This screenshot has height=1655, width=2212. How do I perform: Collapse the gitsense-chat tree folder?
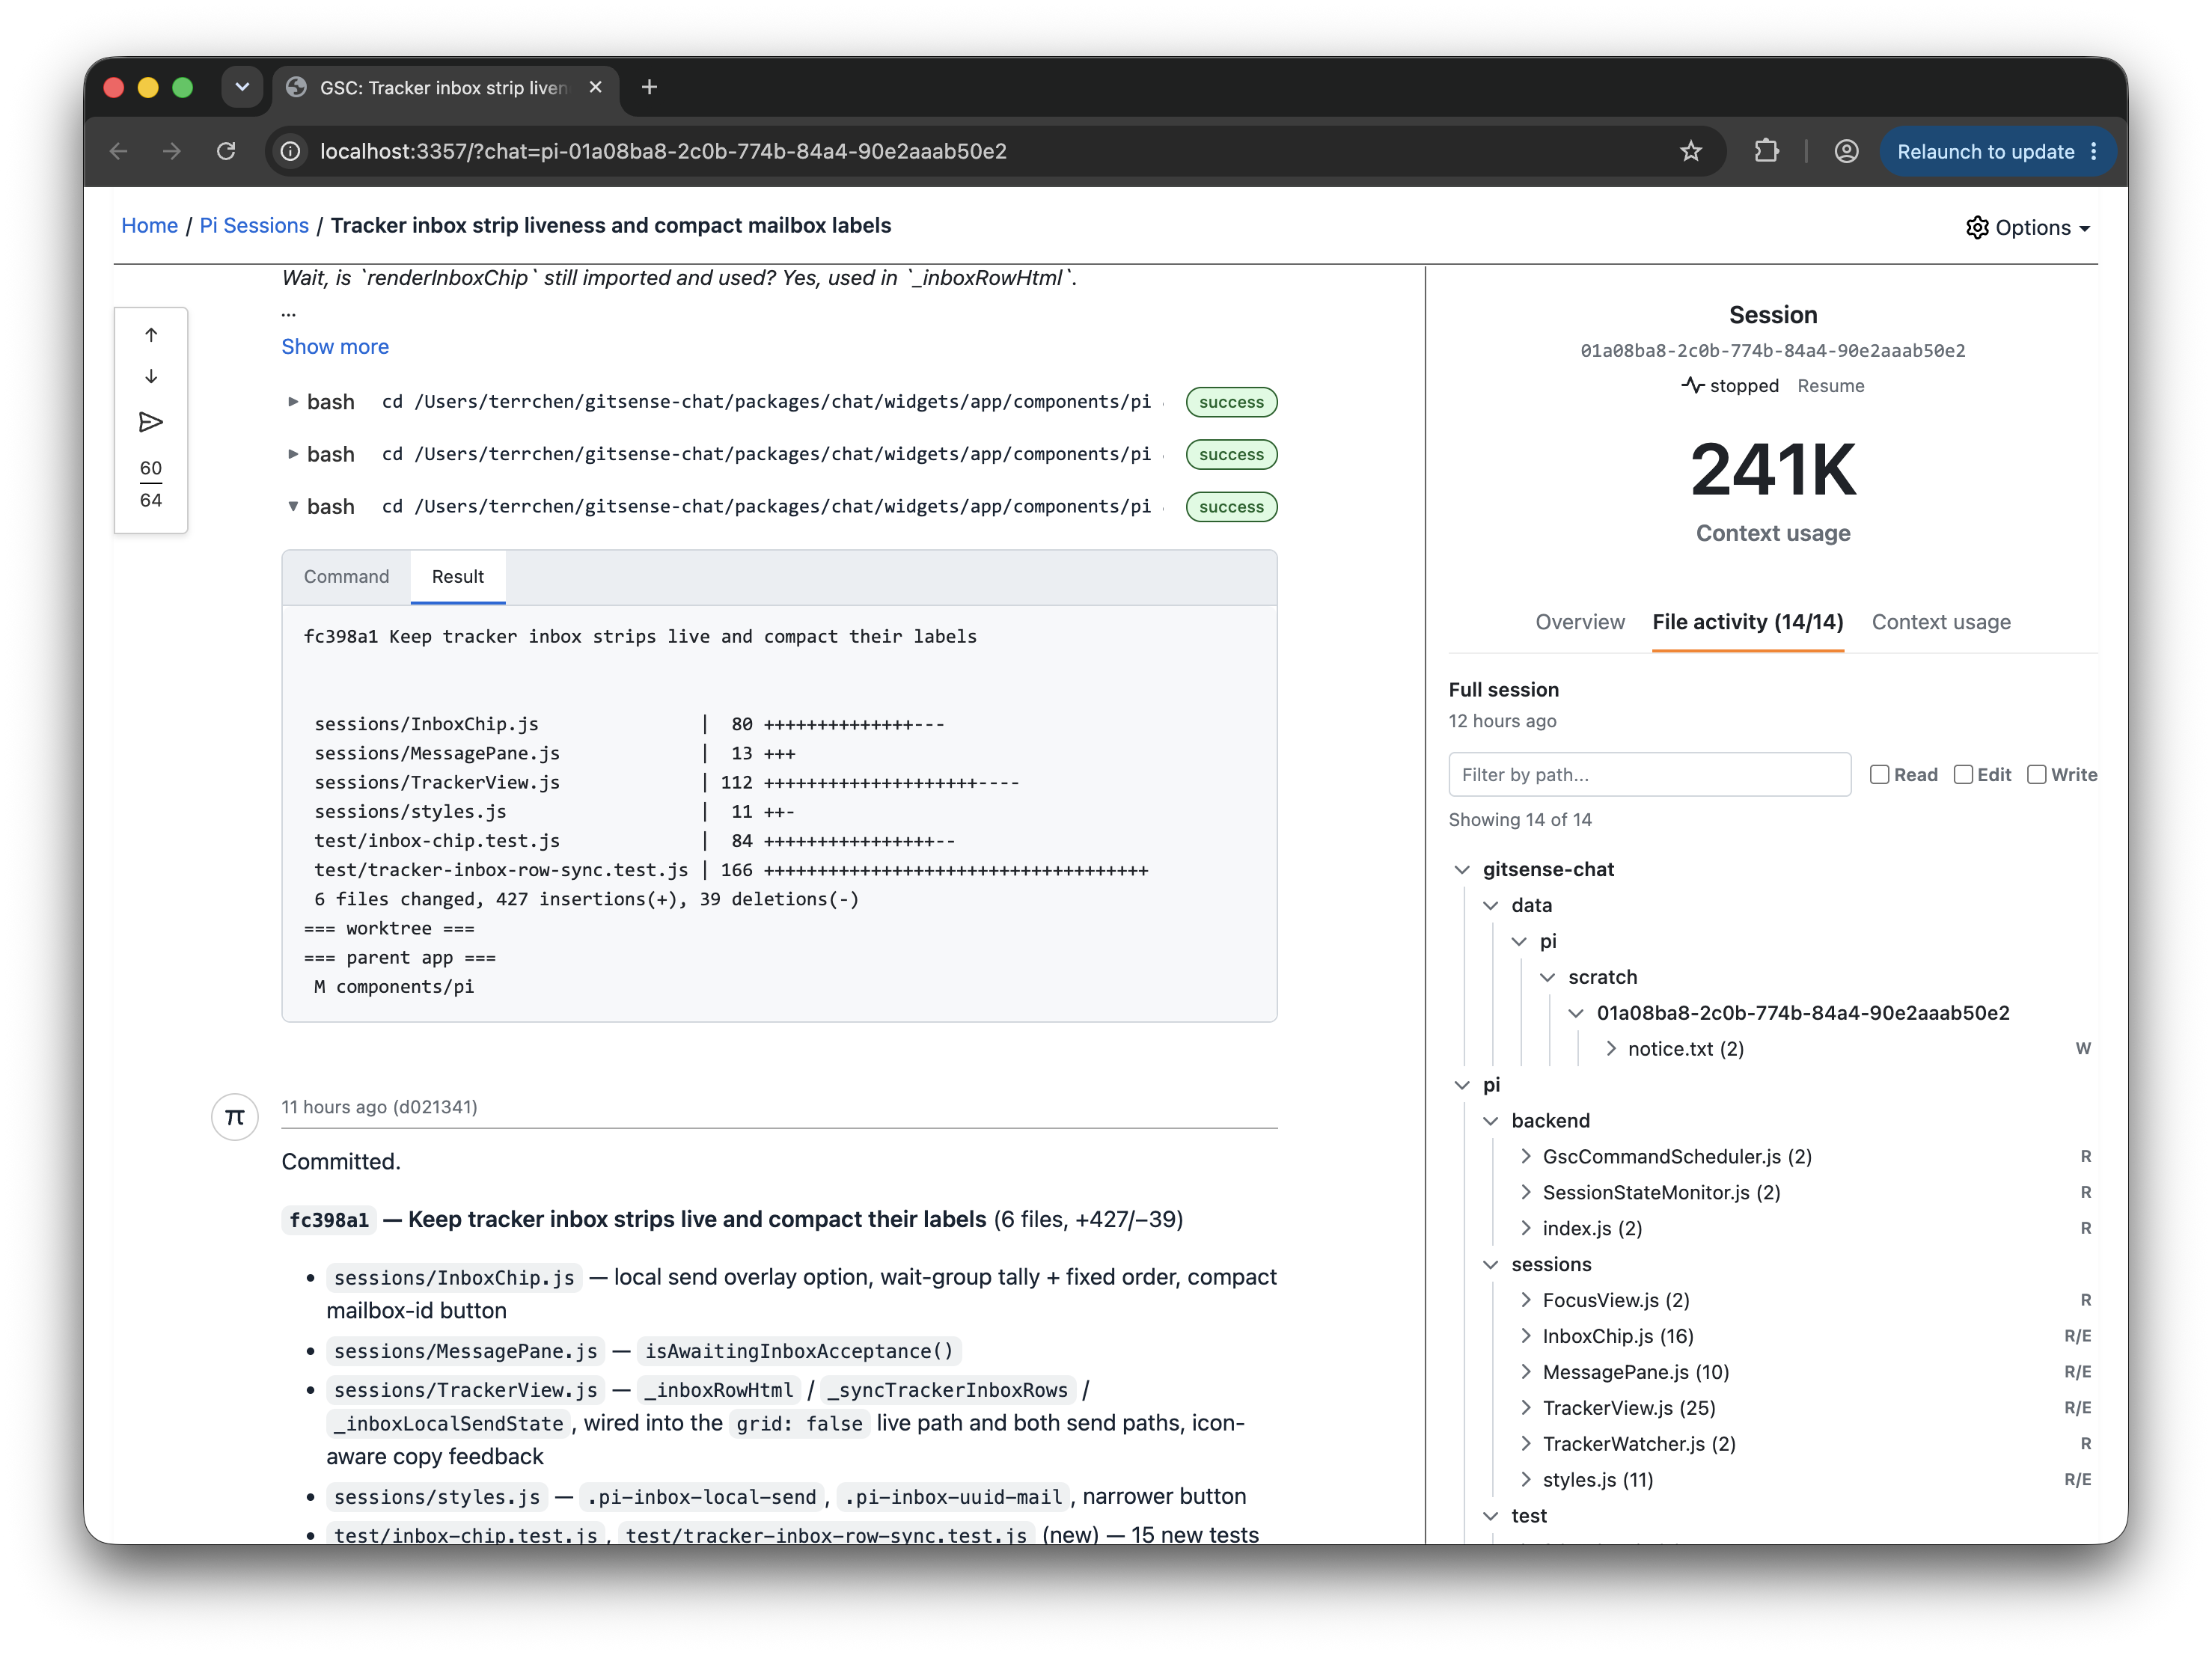tap(1462, 869)
